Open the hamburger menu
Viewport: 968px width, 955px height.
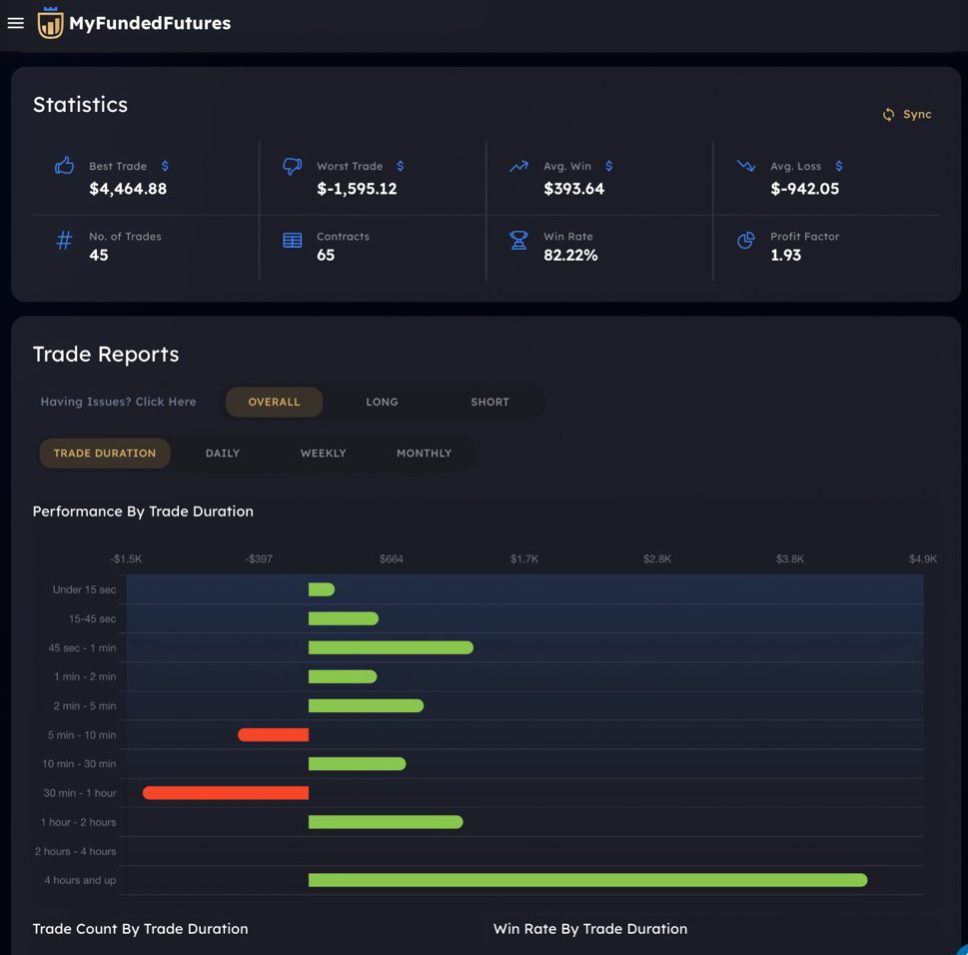[15, 23]
